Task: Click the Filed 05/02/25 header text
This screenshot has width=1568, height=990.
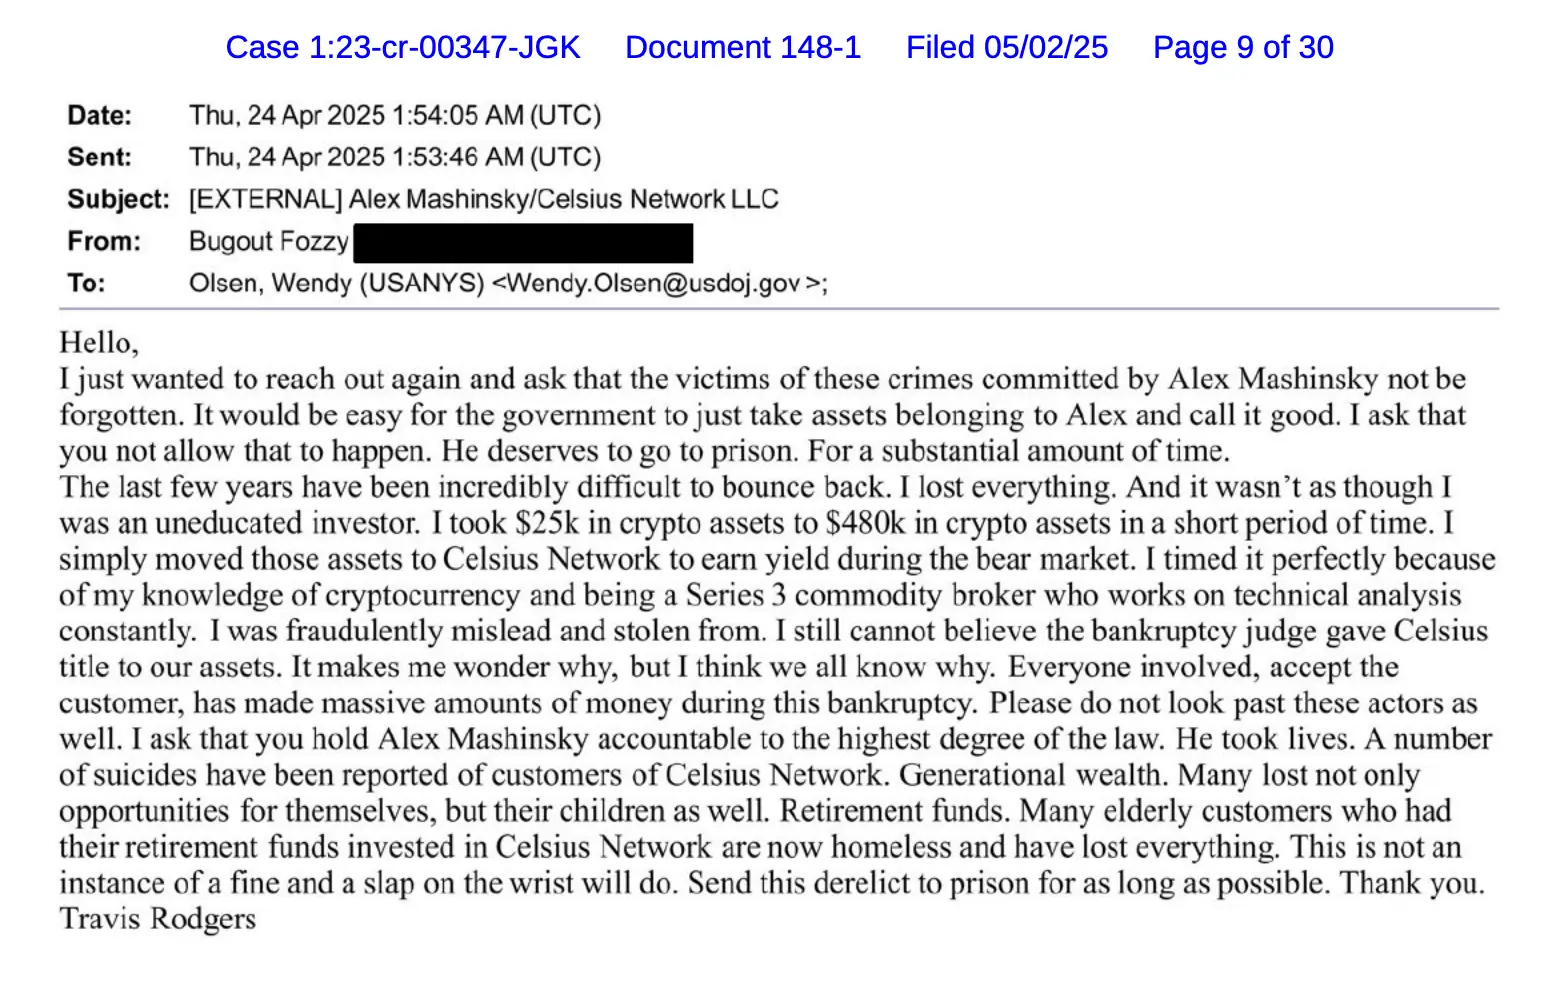Action: [x=1006, y=47]
